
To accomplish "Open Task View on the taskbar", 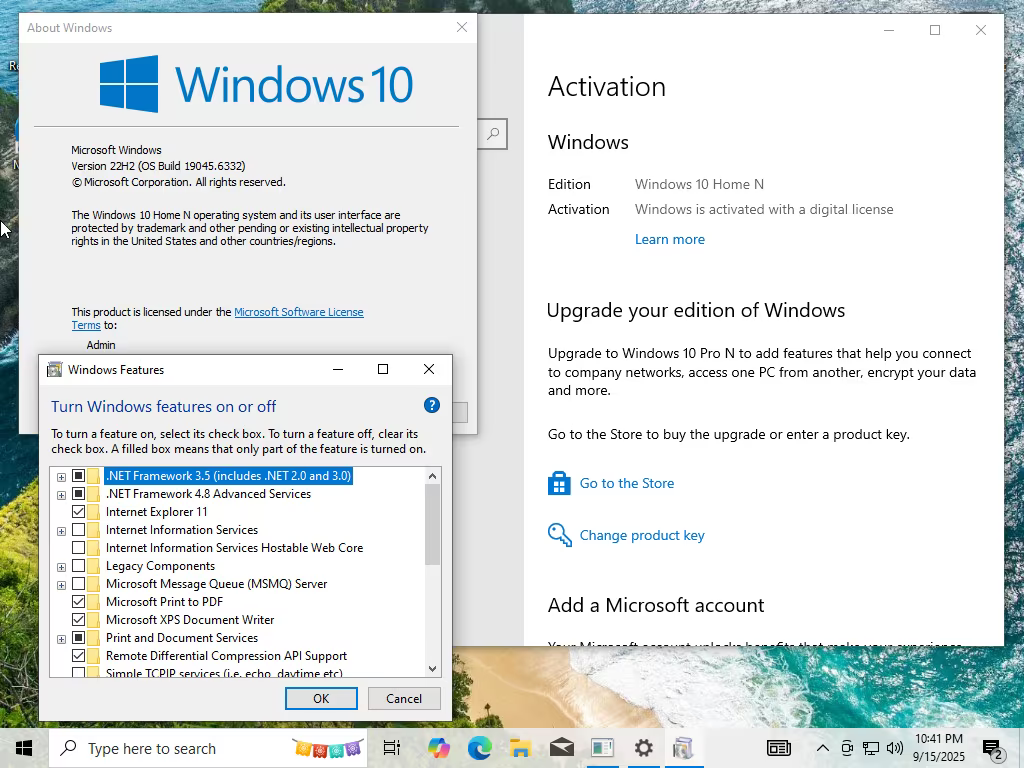I will pyautogui.click(x=392, y=748).
